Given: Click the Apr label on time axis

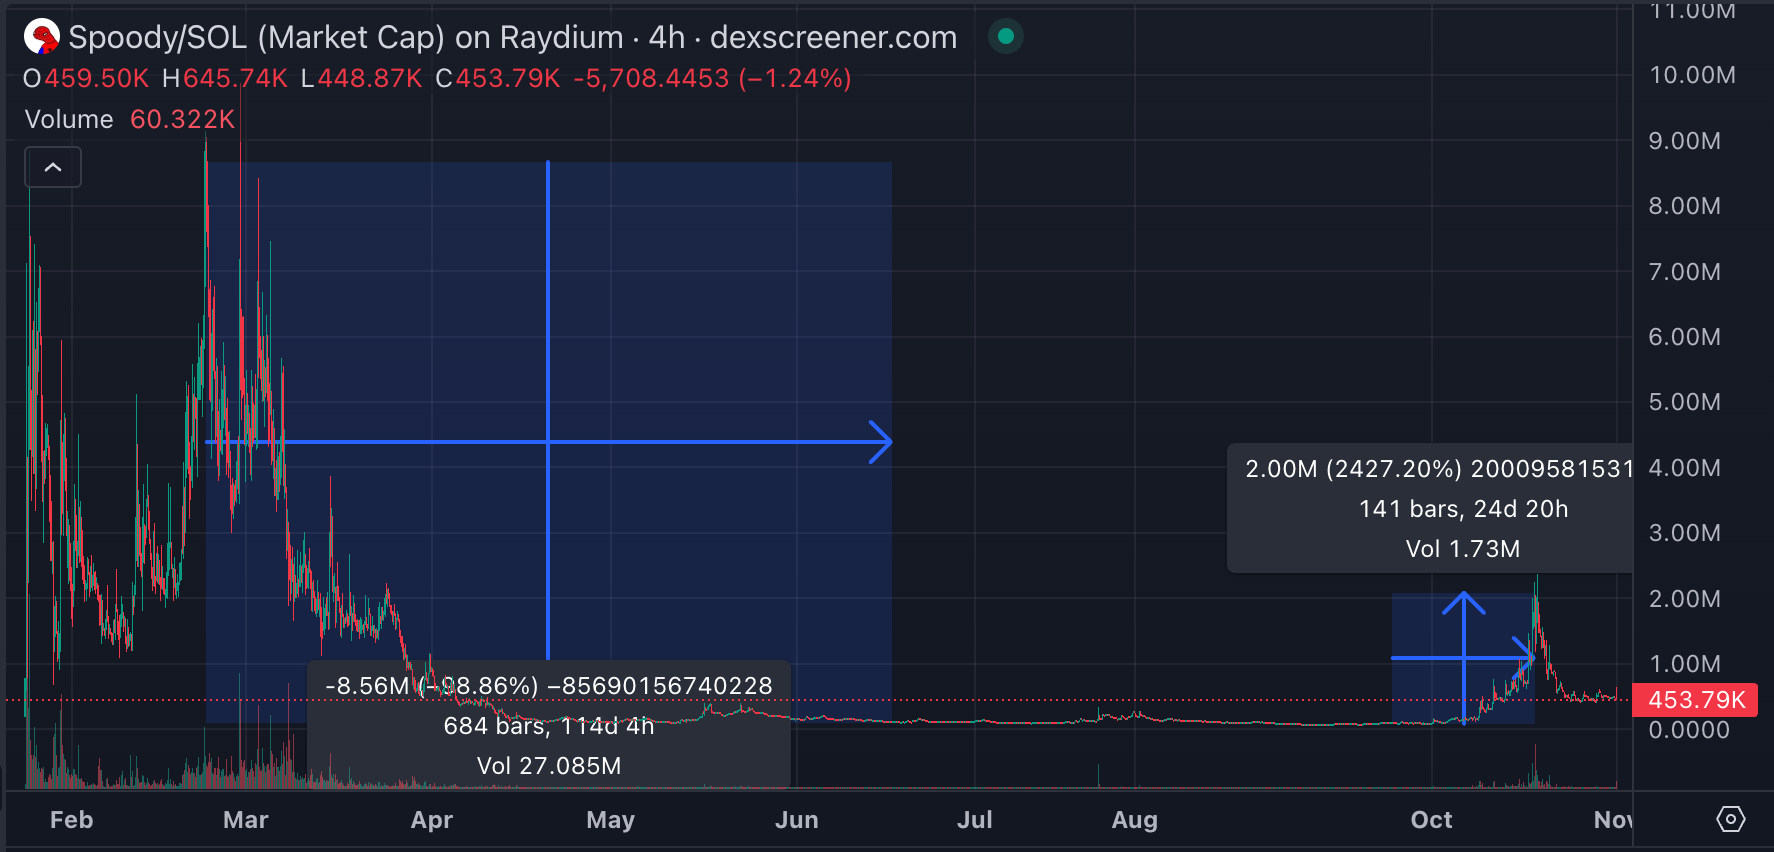Looking at the screenshot, I should click(x=432, y=820).
